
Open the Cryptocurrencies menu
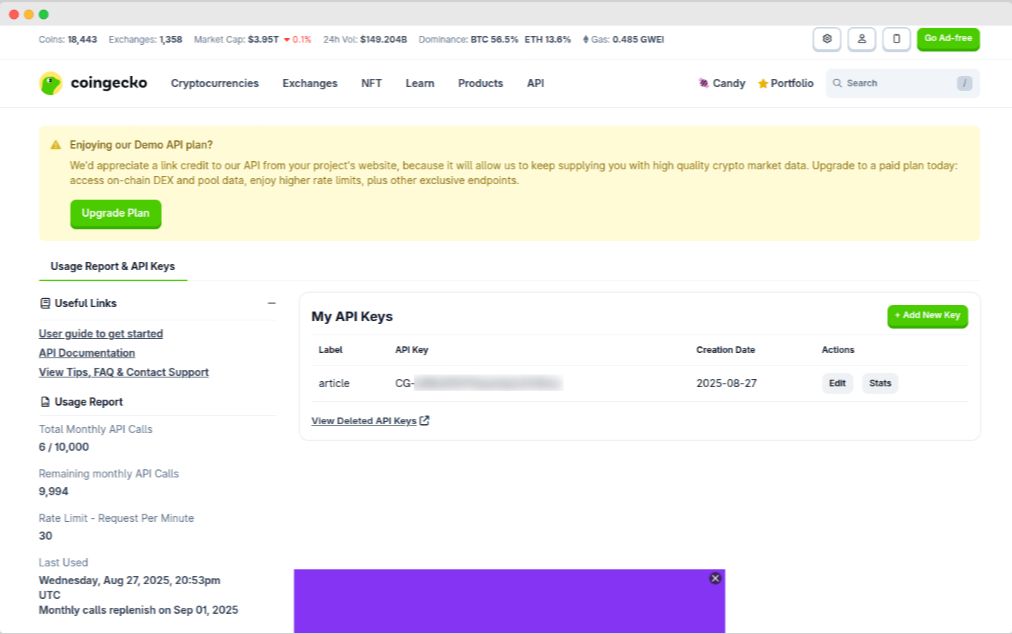coord(215,83)
